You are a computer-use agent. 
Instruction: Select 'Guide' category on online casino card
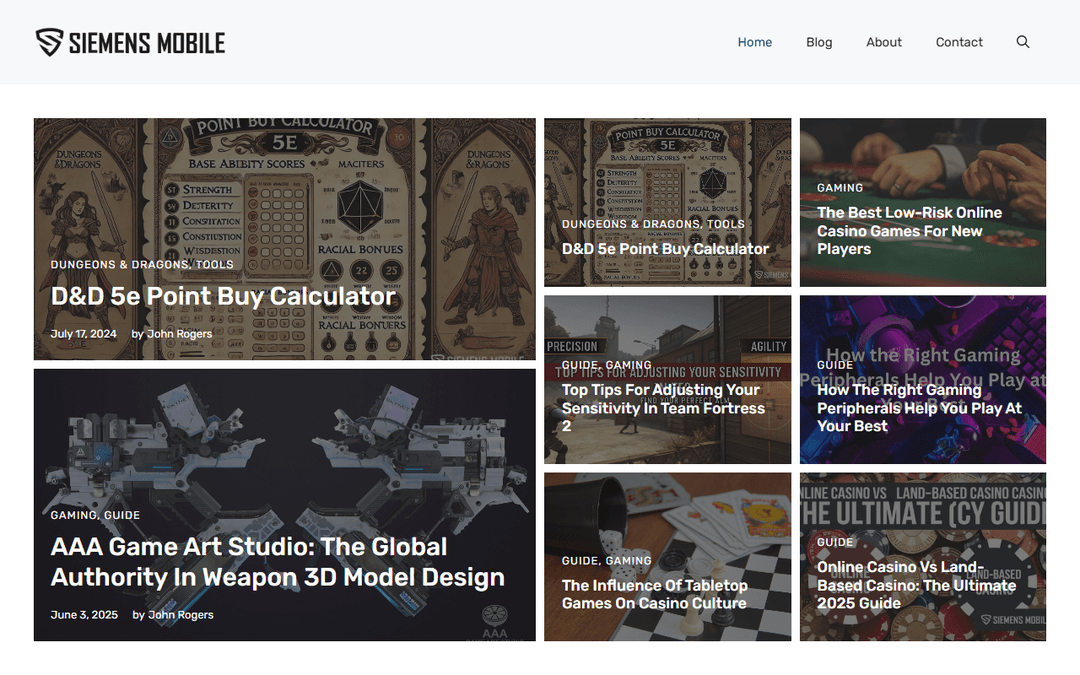coord(835,542)
